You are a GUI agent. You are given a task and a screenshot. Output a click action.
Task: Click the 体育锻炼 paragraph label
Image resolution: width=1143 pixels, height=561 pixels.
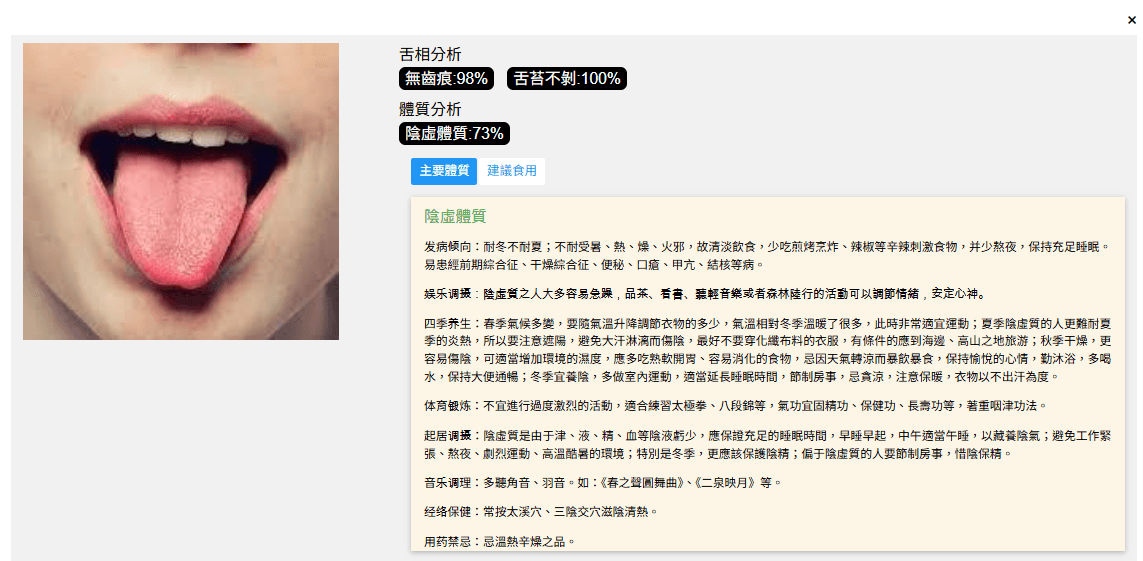(x=450, y=405)
